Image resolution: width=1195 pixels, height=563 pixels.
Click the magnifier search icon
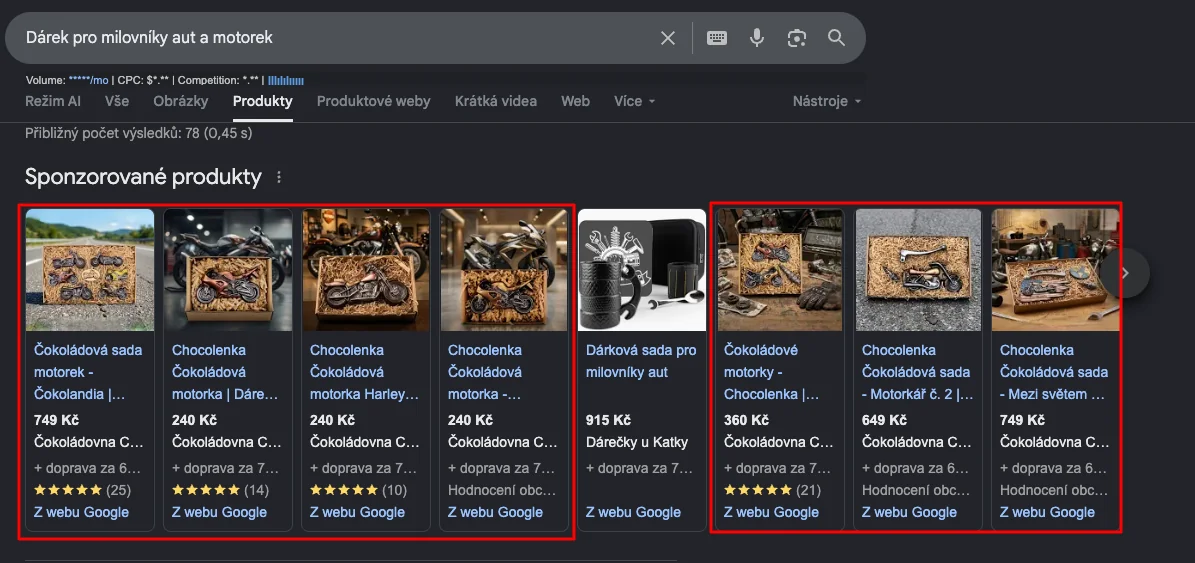(x=836, y=37)
